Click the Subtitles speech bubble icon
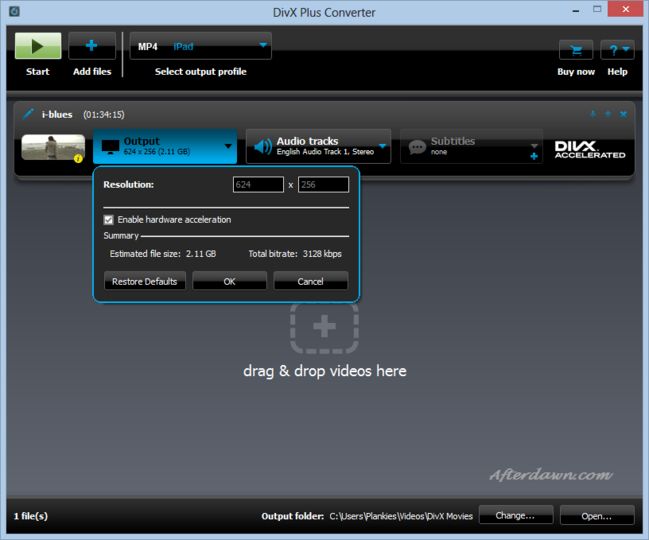 [417, 147]
